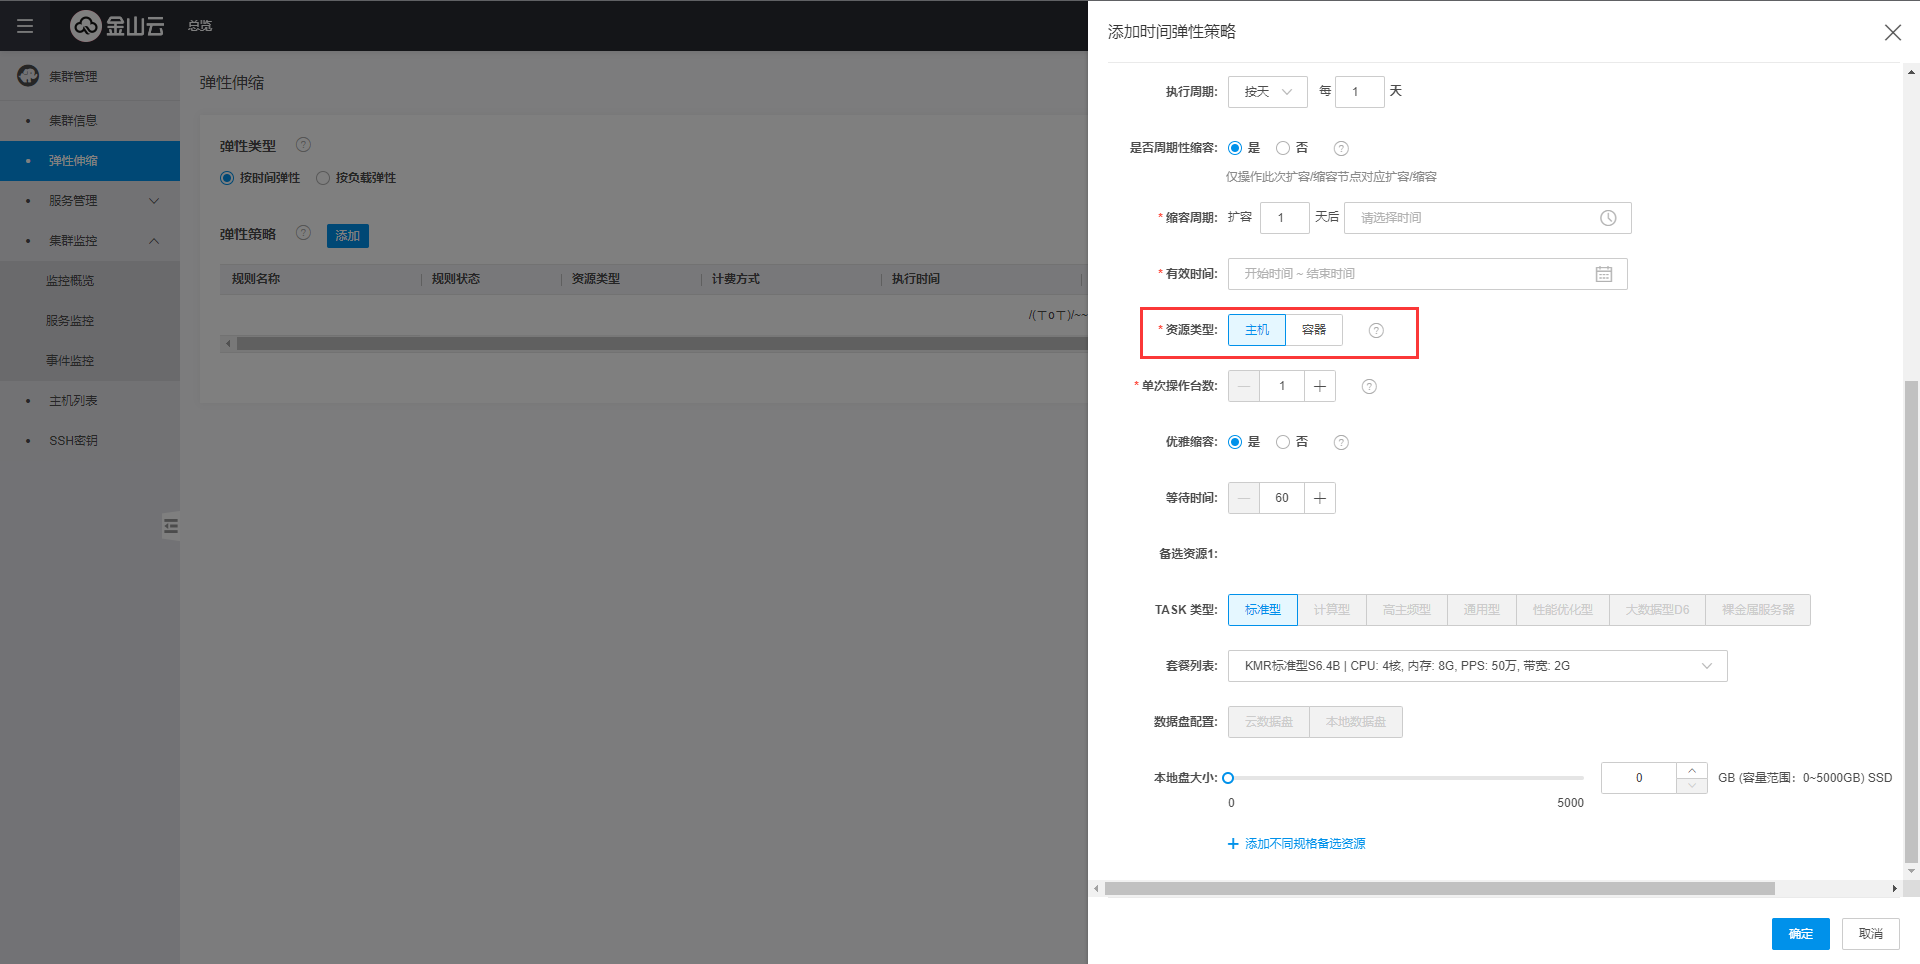Click the plus icon of 添加不同规格备选资源
This screenshot has width=1920, height=964.
point(1233,844)
